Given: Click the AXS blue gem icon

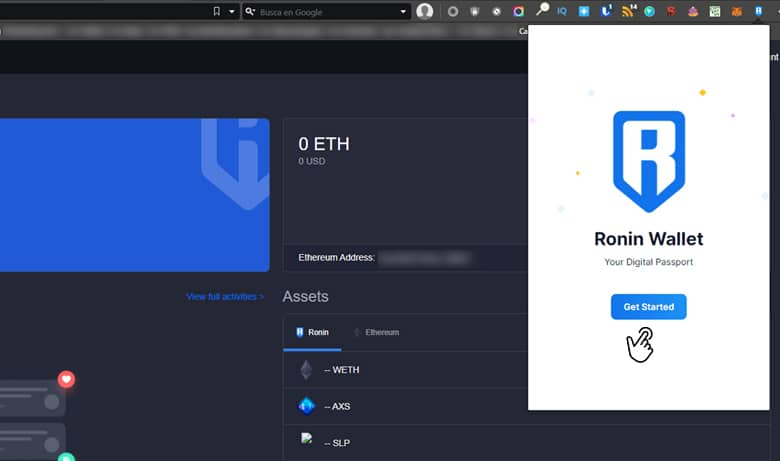Looking at the screenshot, I should click(x=306, y=406).
